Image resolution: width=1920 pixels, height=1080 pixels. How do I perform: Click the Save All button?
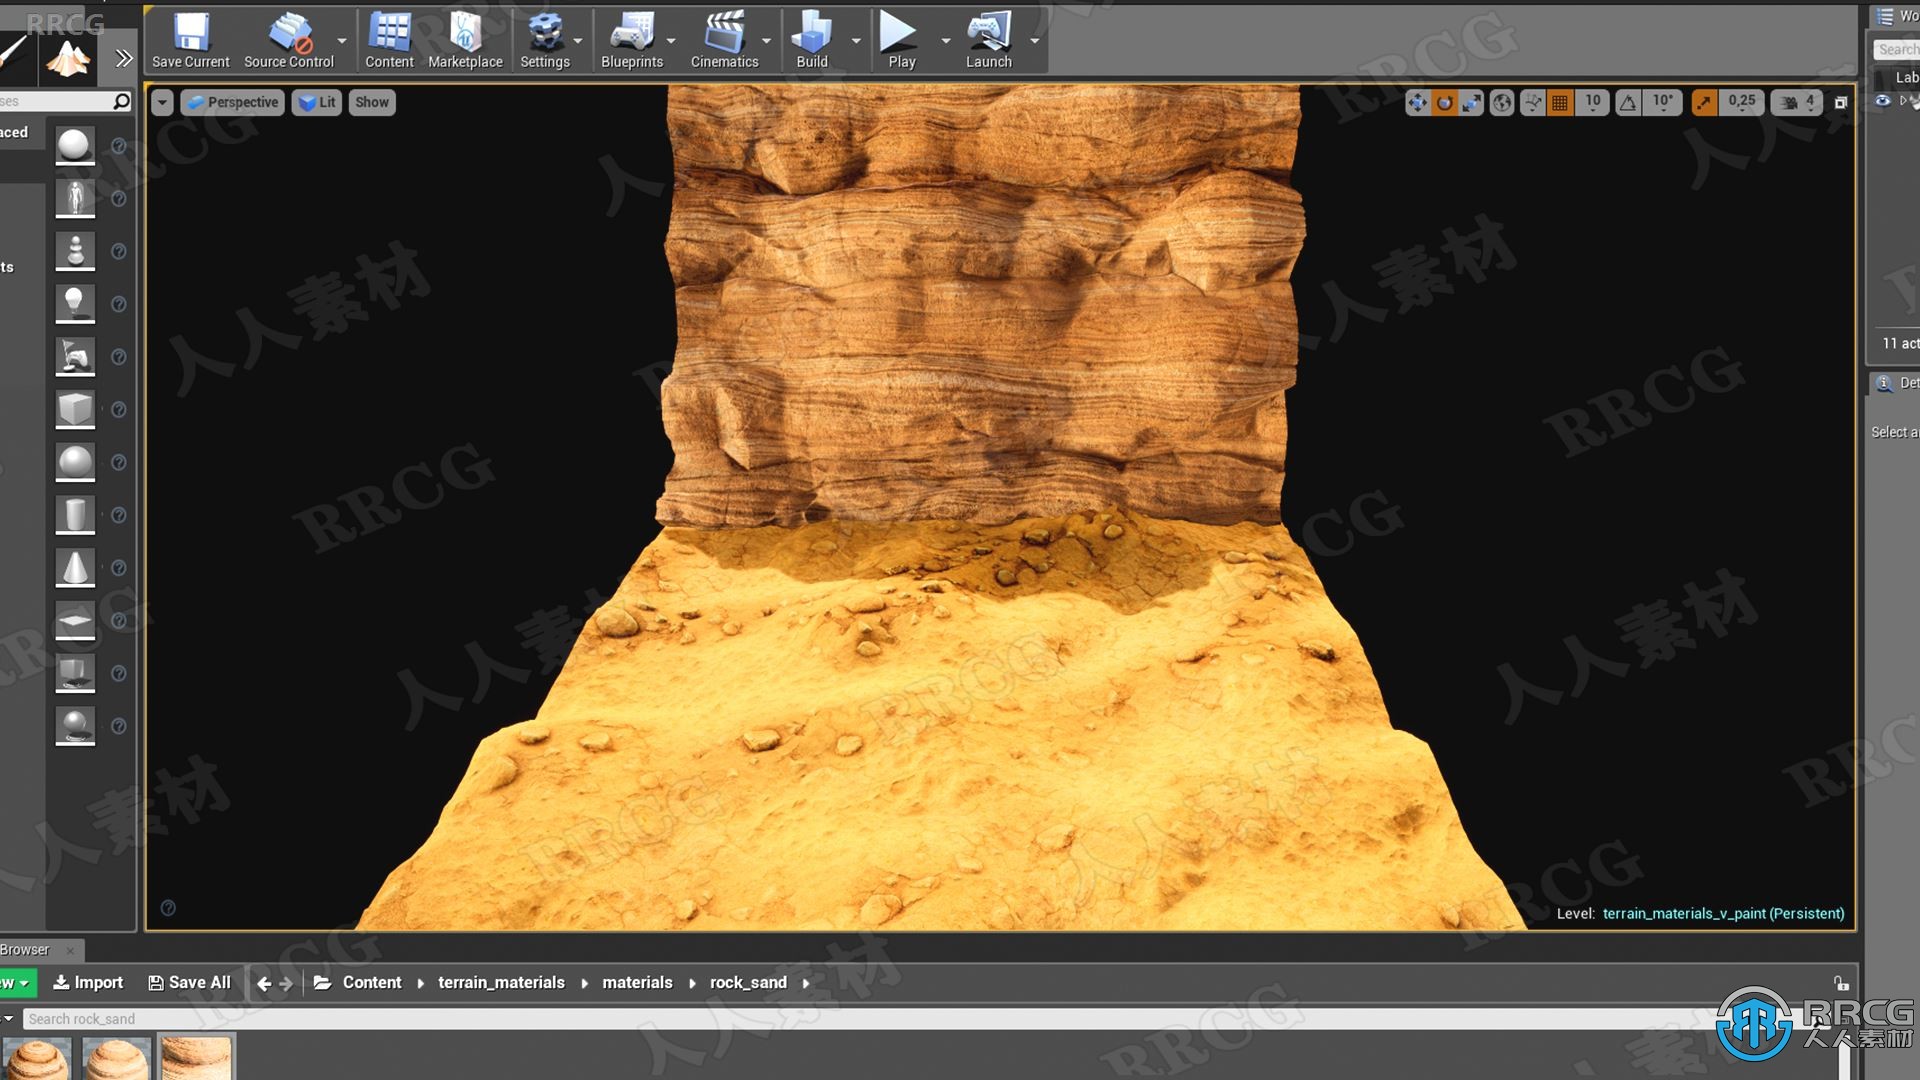tap(189, 983)
